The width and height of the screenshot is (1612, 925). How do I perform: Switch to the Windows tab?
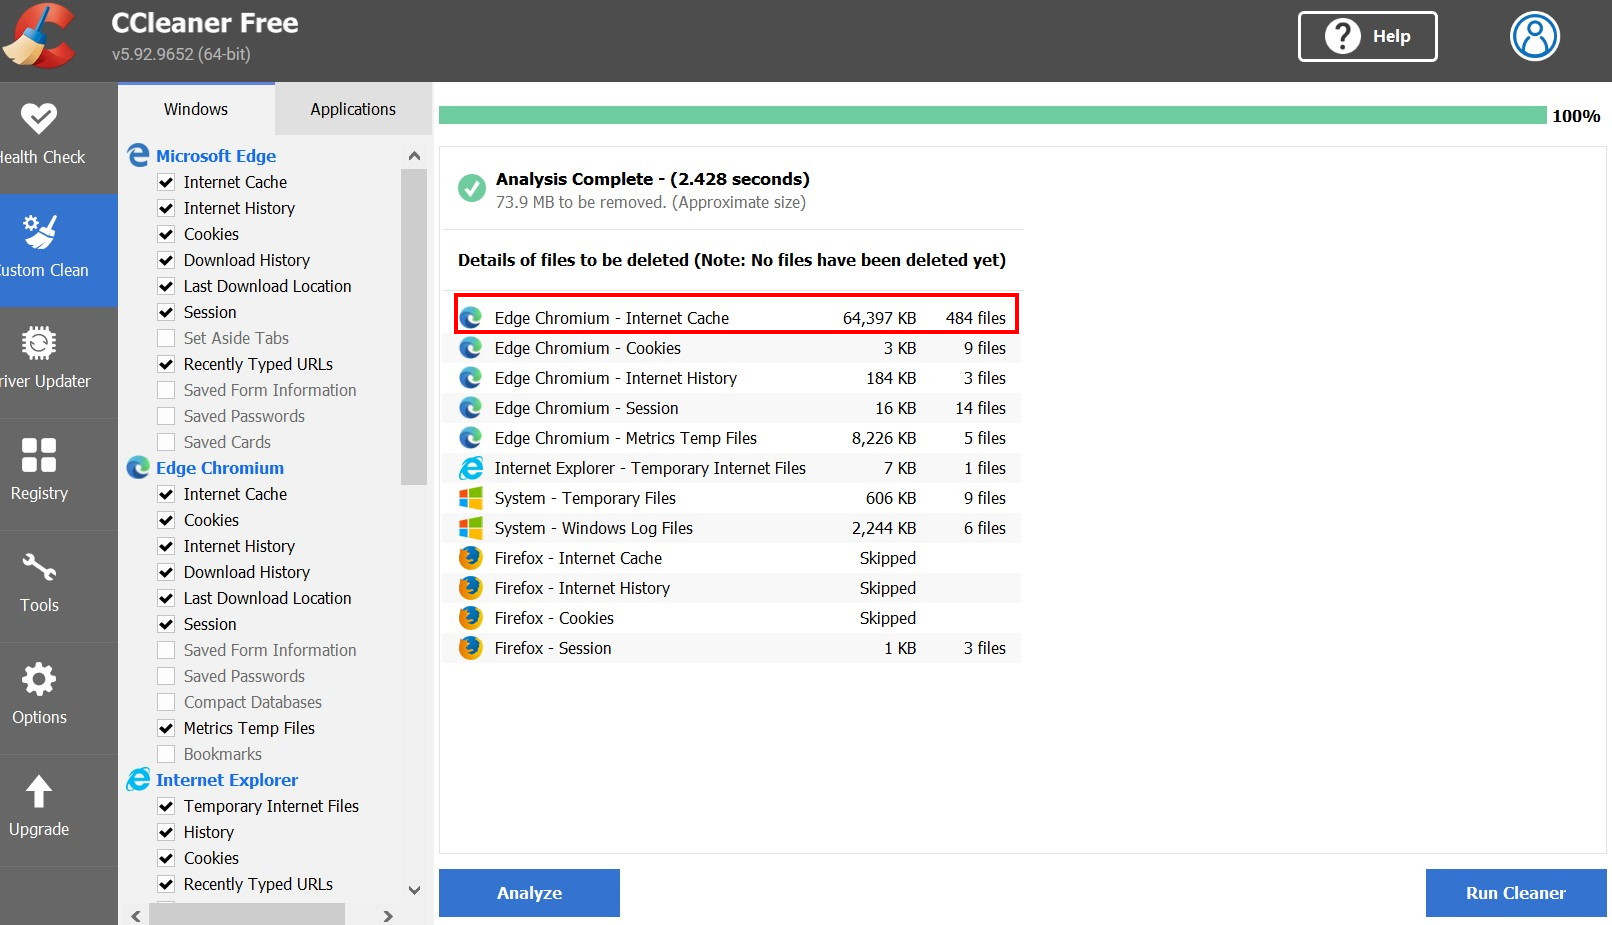point(196,109)
